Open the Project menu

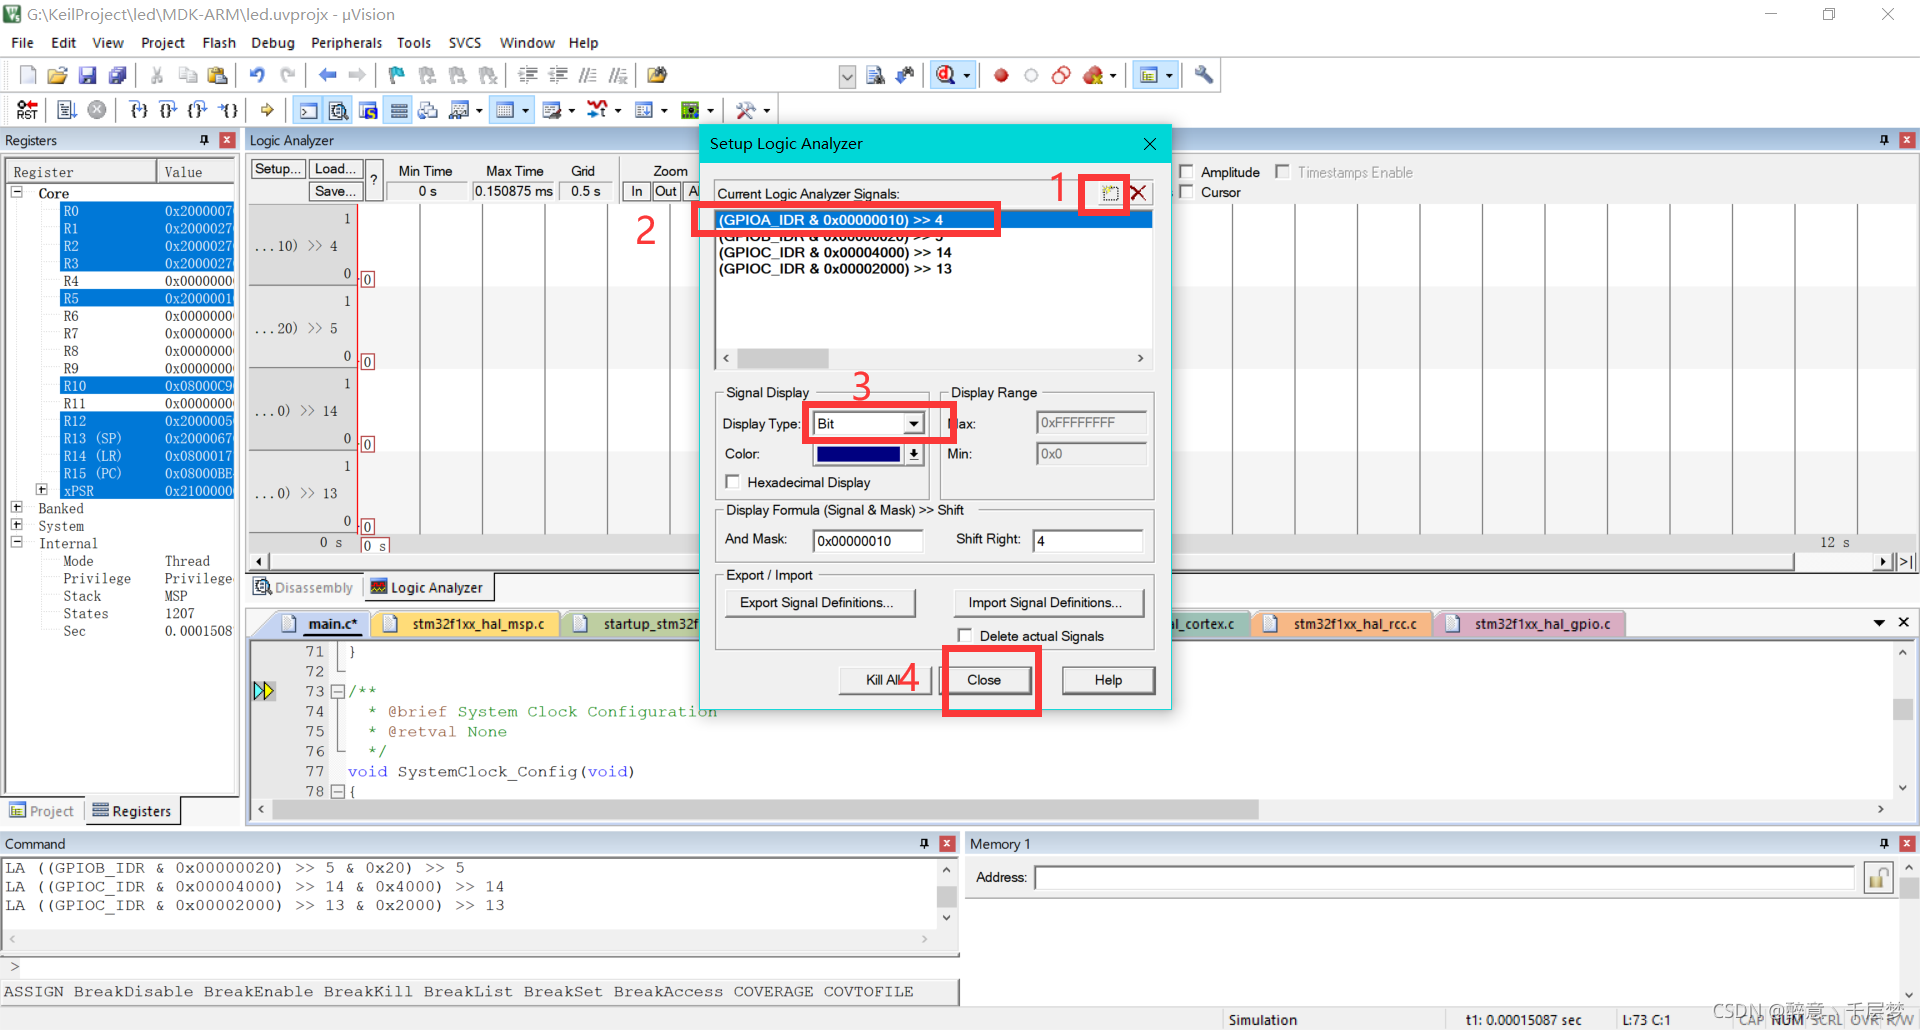point(163,43)
